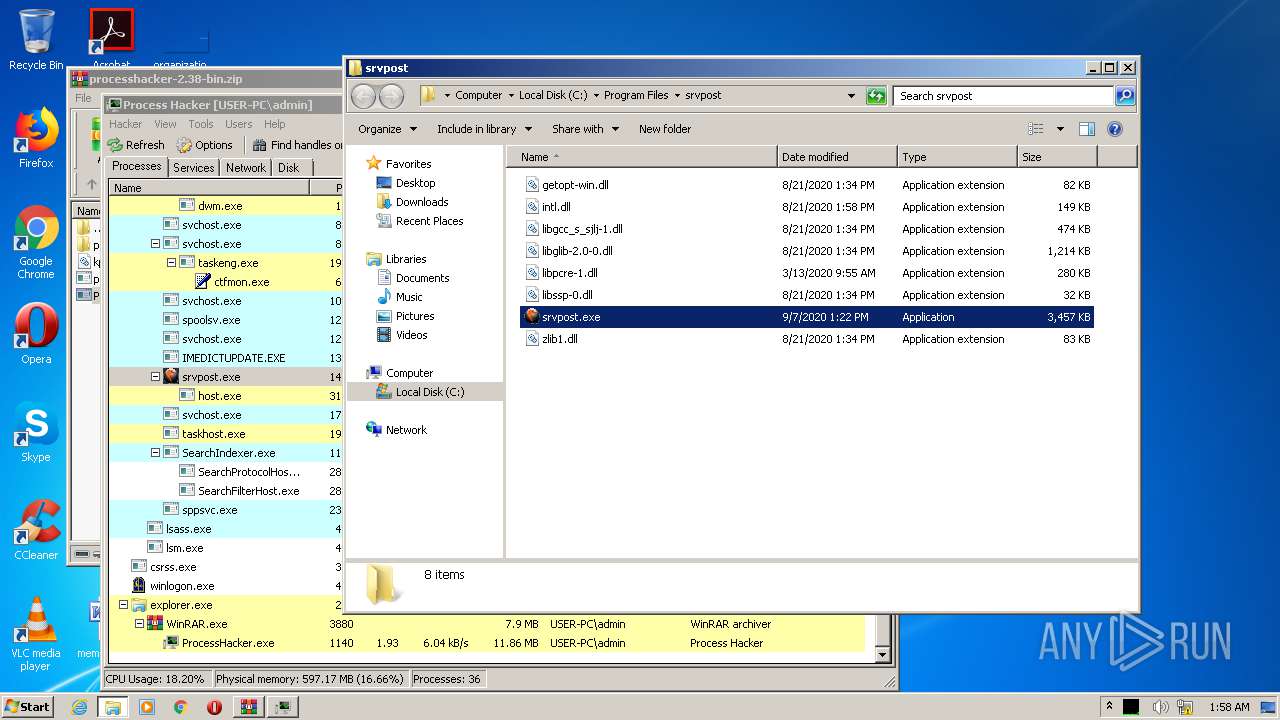This screenshot has height=720, width=1280.
Task: Change view using the views icon
Action: pos(1036,129)
